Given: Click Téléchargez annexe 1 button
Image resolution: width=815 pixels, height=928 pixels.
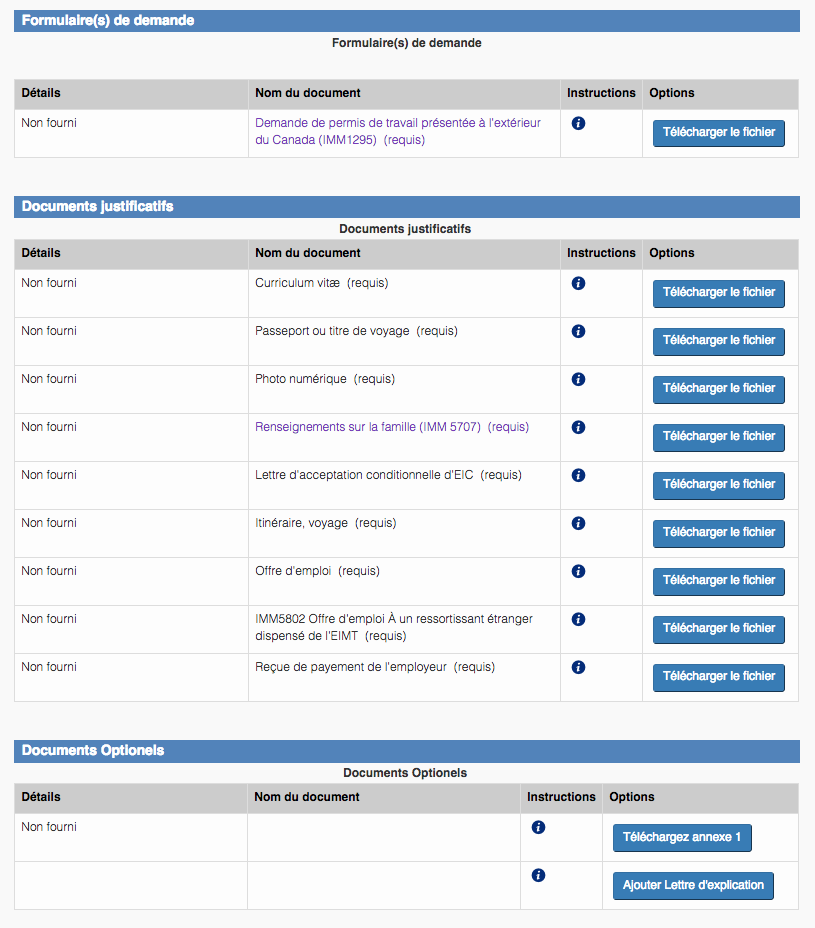Looking at the screenshot, I should click(x=681, y=838).
